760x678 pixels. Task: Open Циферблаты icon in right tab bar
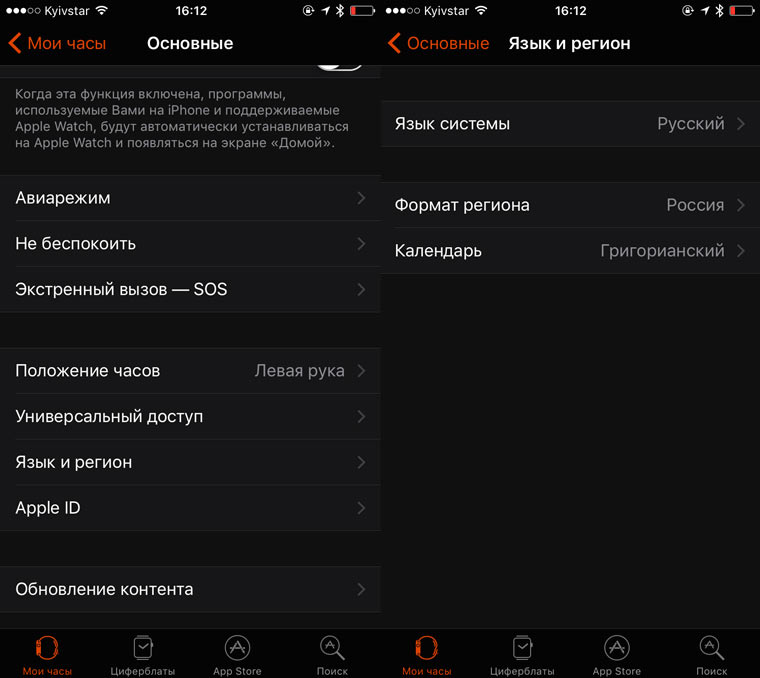[x=522, y=647]
